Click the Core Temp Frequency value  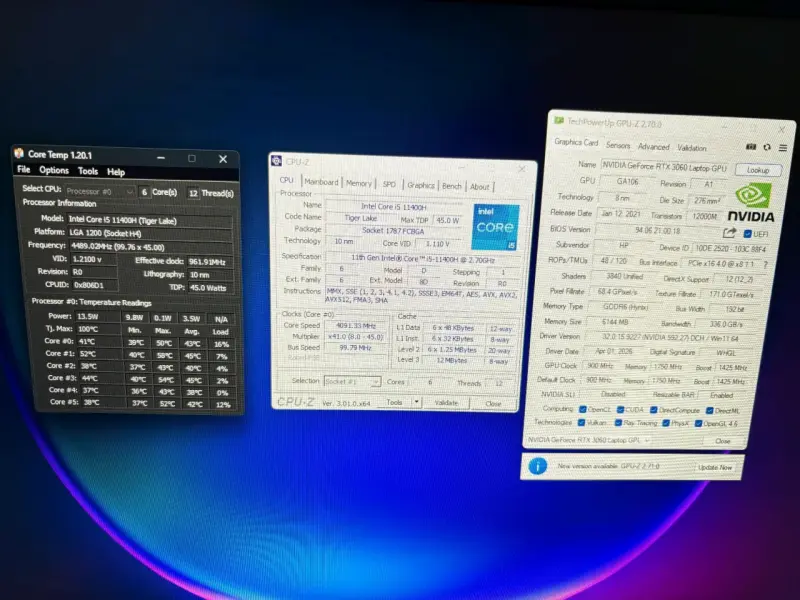tap(150, 246)
